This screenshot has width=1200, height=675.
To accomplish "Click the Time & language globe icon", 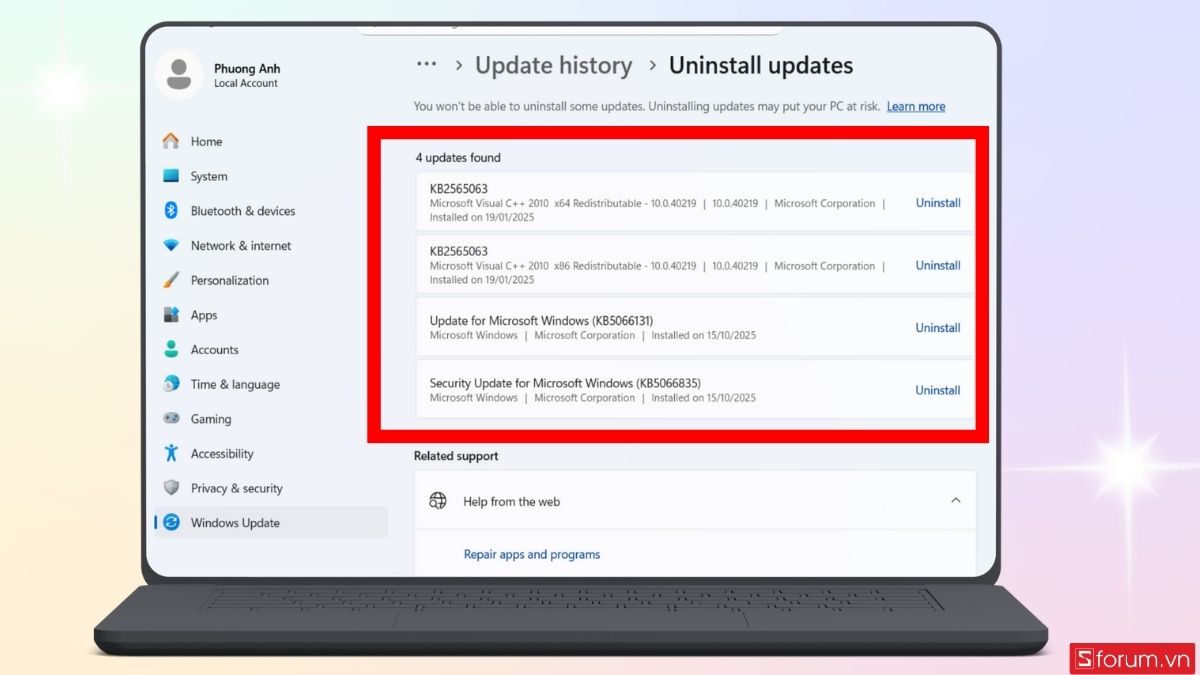I will 171,384.
